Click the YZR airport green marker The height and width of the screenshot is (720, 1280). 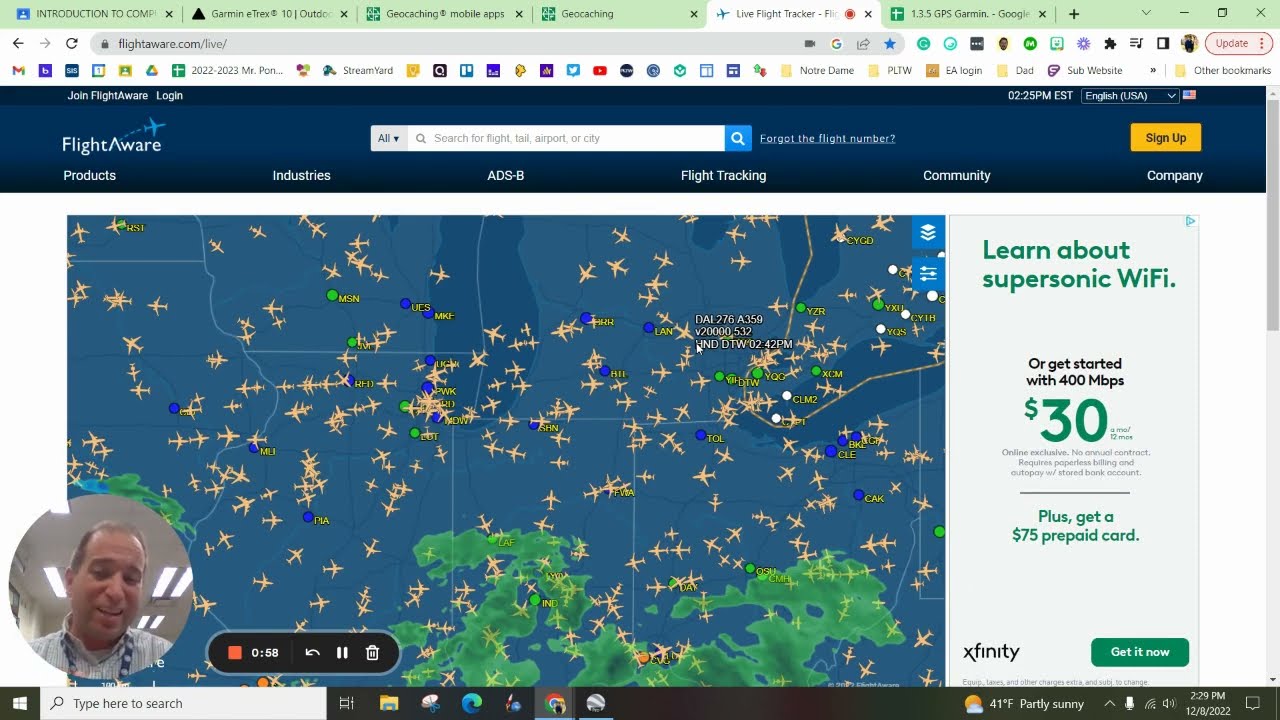coord(801,309)
